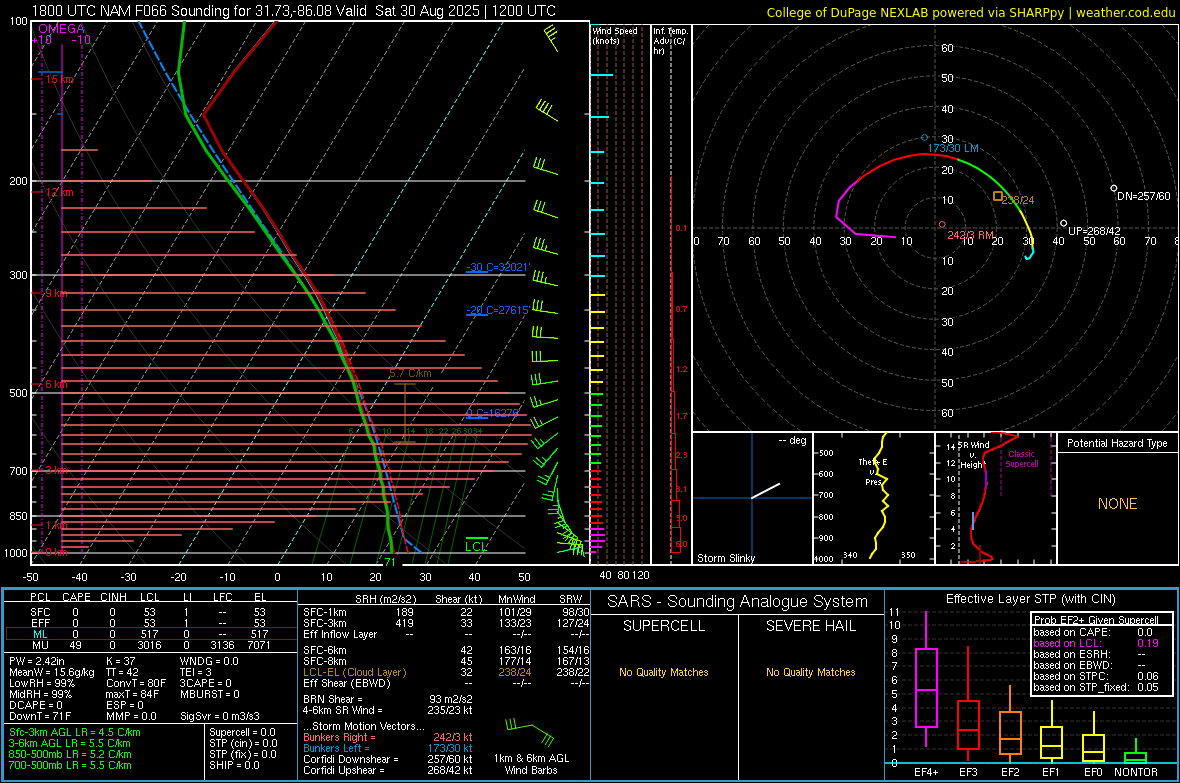Click the Sfc-3km AGL LR = 4.5 C/km line
Image resolution: width=1180 pixels, height=783 pixels.
pyautogui.click(x=75, y=732)
